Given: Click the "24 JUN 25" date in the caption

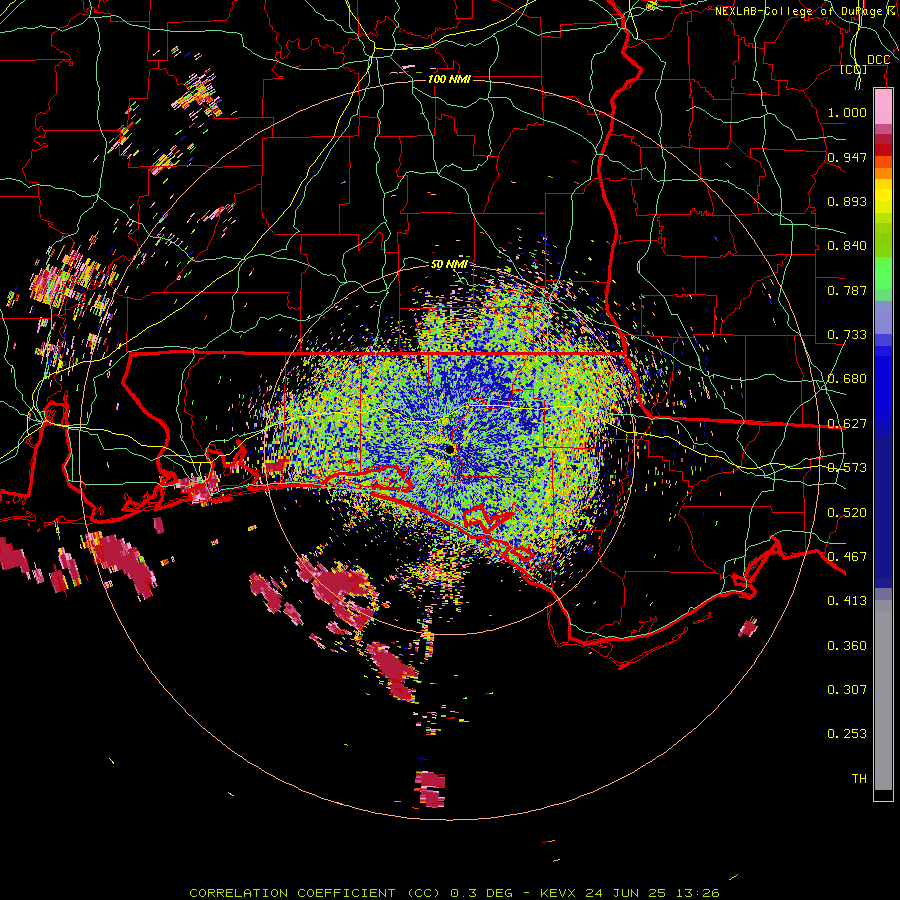Looking at the screenshot, I should point(626,893).
